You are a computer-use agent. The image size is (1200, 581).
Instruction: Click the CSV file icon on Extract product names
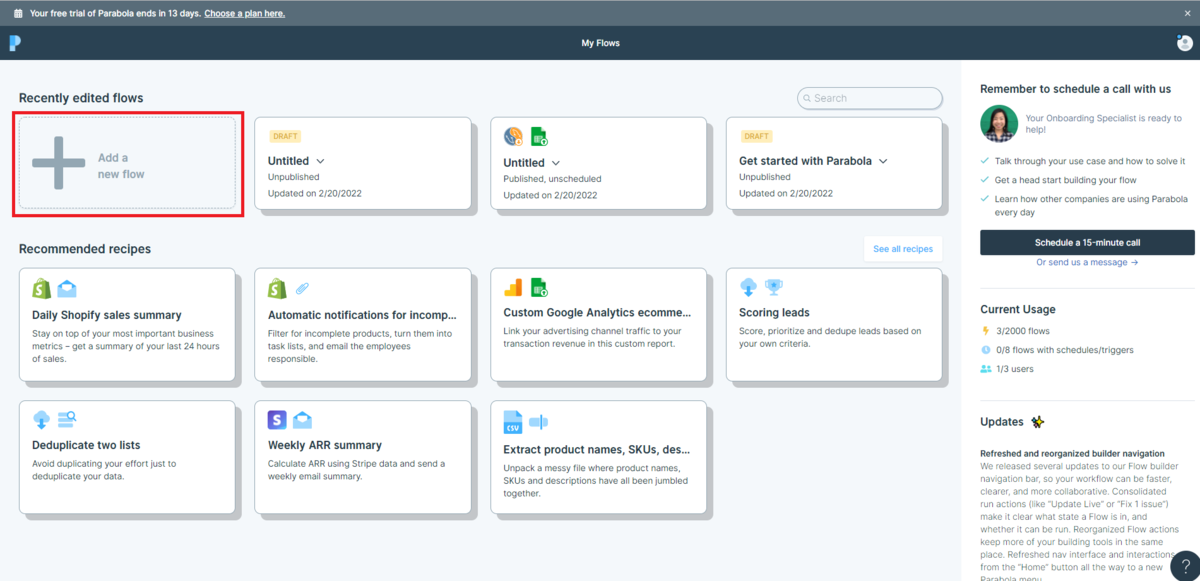click(x=513, y=422)
